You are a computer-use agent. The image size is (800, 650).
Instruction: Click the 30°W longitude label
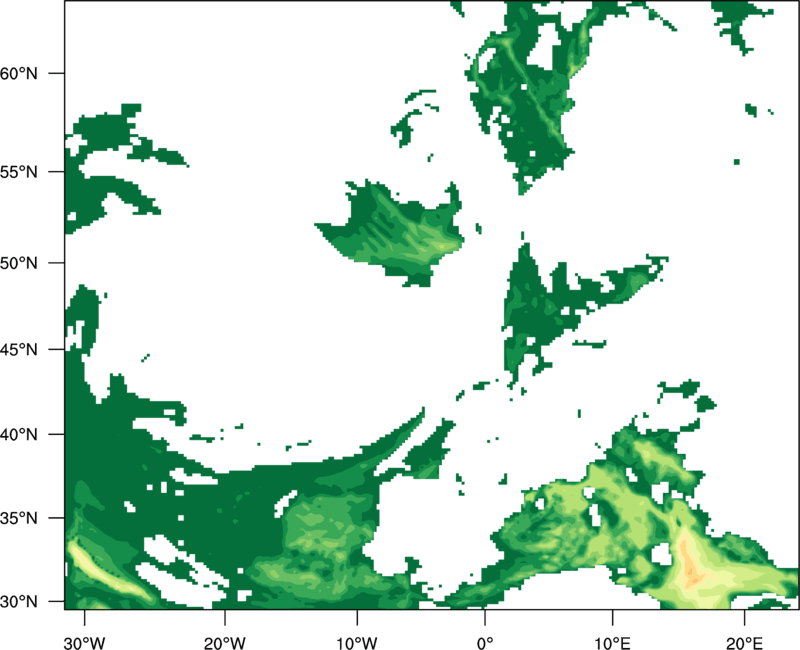[85, 643]
